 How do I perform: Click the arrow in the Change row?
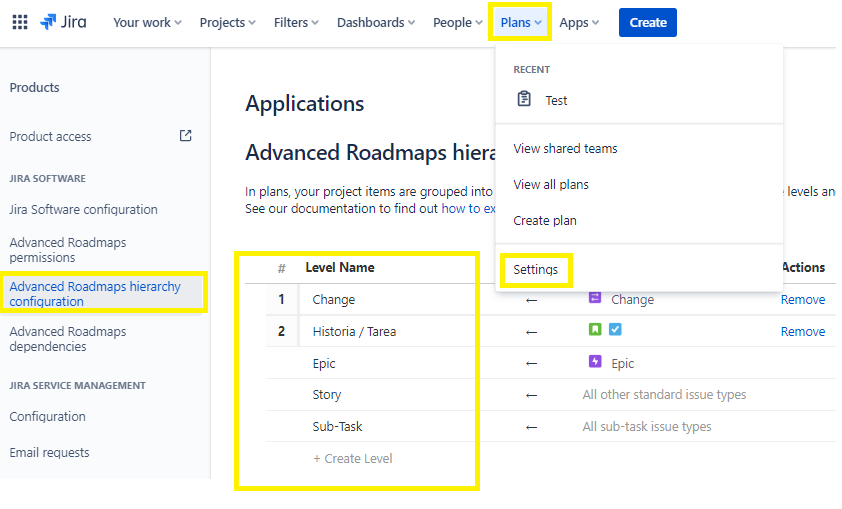[x=532, y=300]
